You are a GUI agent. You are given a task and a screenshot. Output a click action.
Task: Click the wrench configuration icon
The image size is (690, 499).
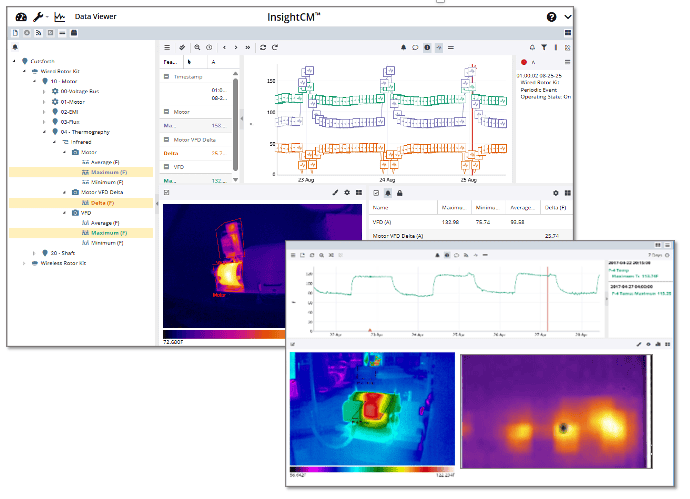[38, 17]
